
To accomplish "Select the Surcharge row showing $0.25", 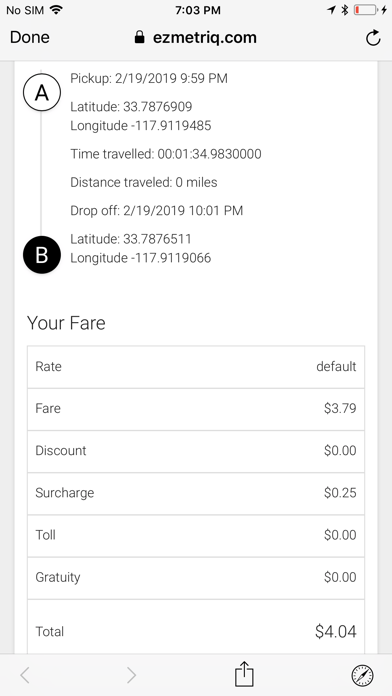I will pos(196,493).
